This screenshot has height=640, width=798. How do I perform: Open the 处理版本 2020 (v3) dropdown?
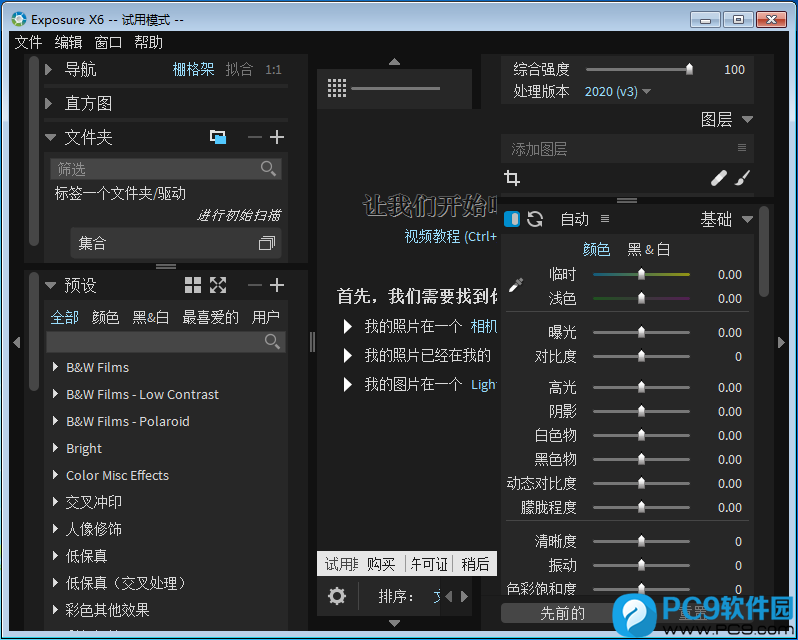click(618, 92)
